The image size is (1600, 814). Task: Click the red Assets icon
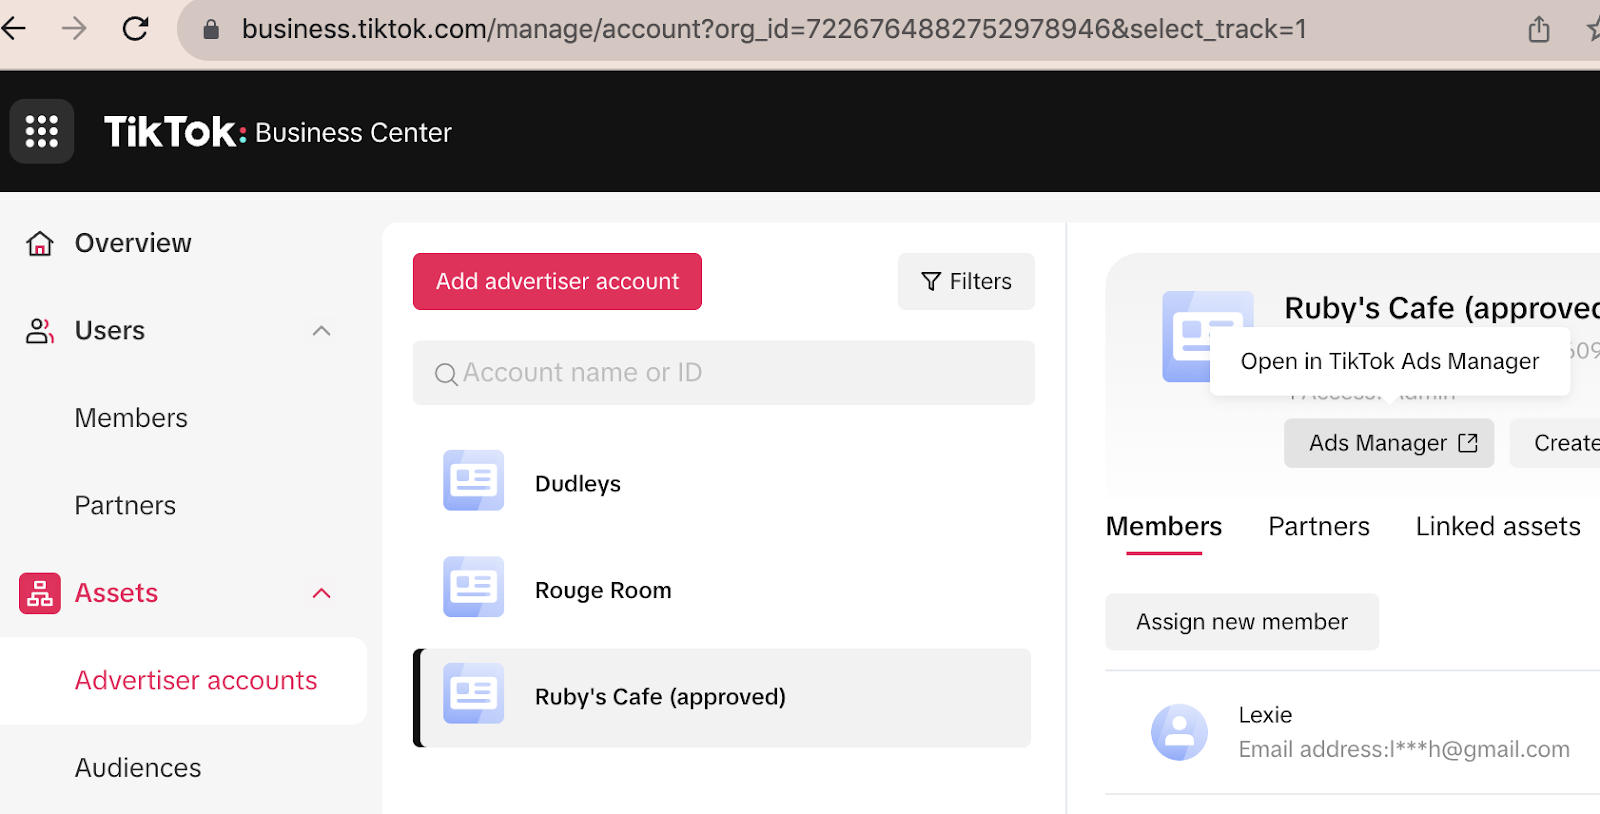(40, 593)
